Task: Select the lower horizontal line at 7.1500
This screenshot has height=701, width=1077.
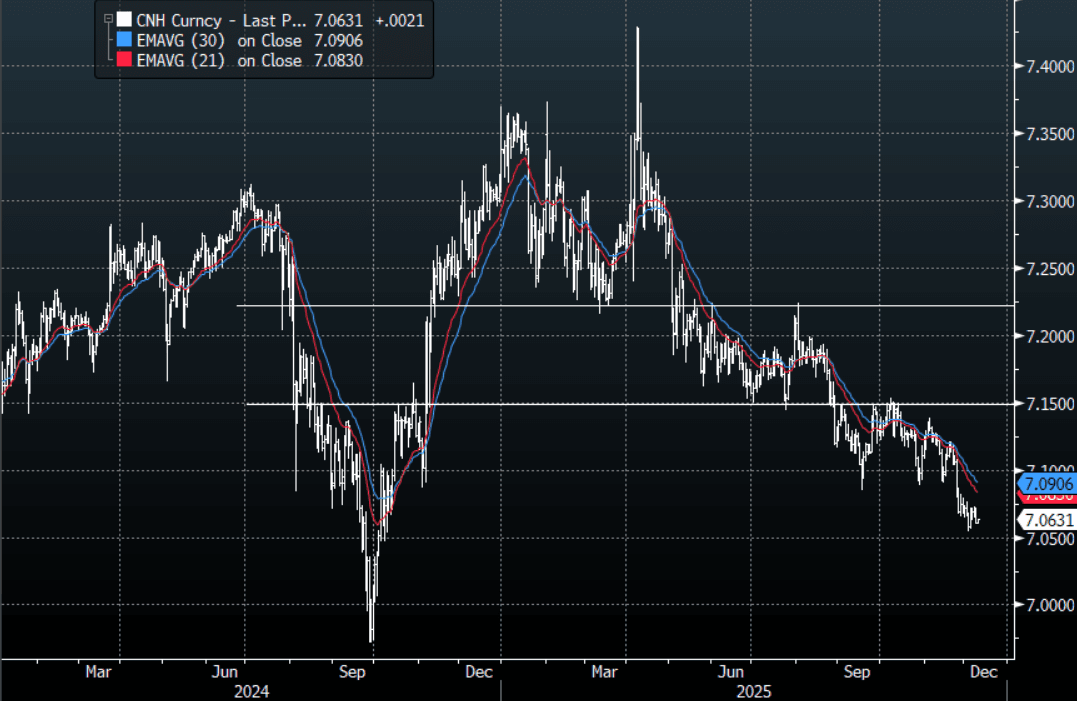Action: coord(600,404)
